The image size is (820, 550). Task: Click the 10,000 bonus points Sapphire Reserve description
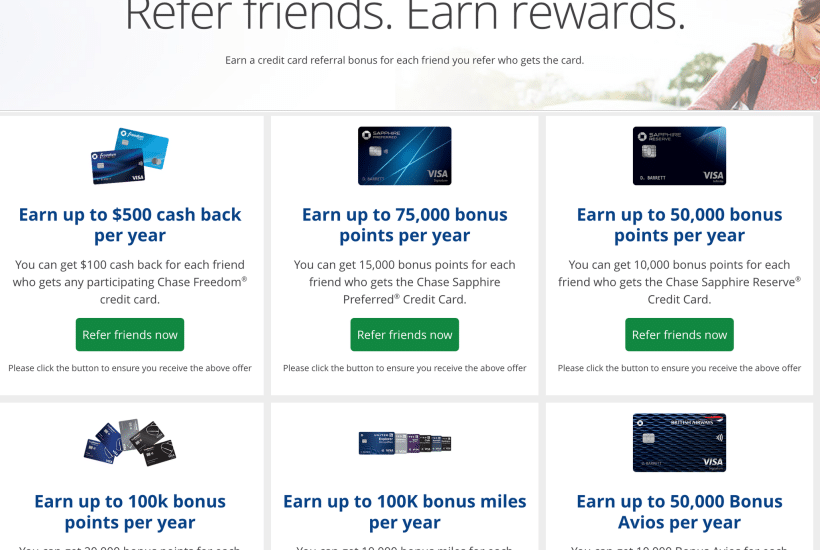[679, 282]
